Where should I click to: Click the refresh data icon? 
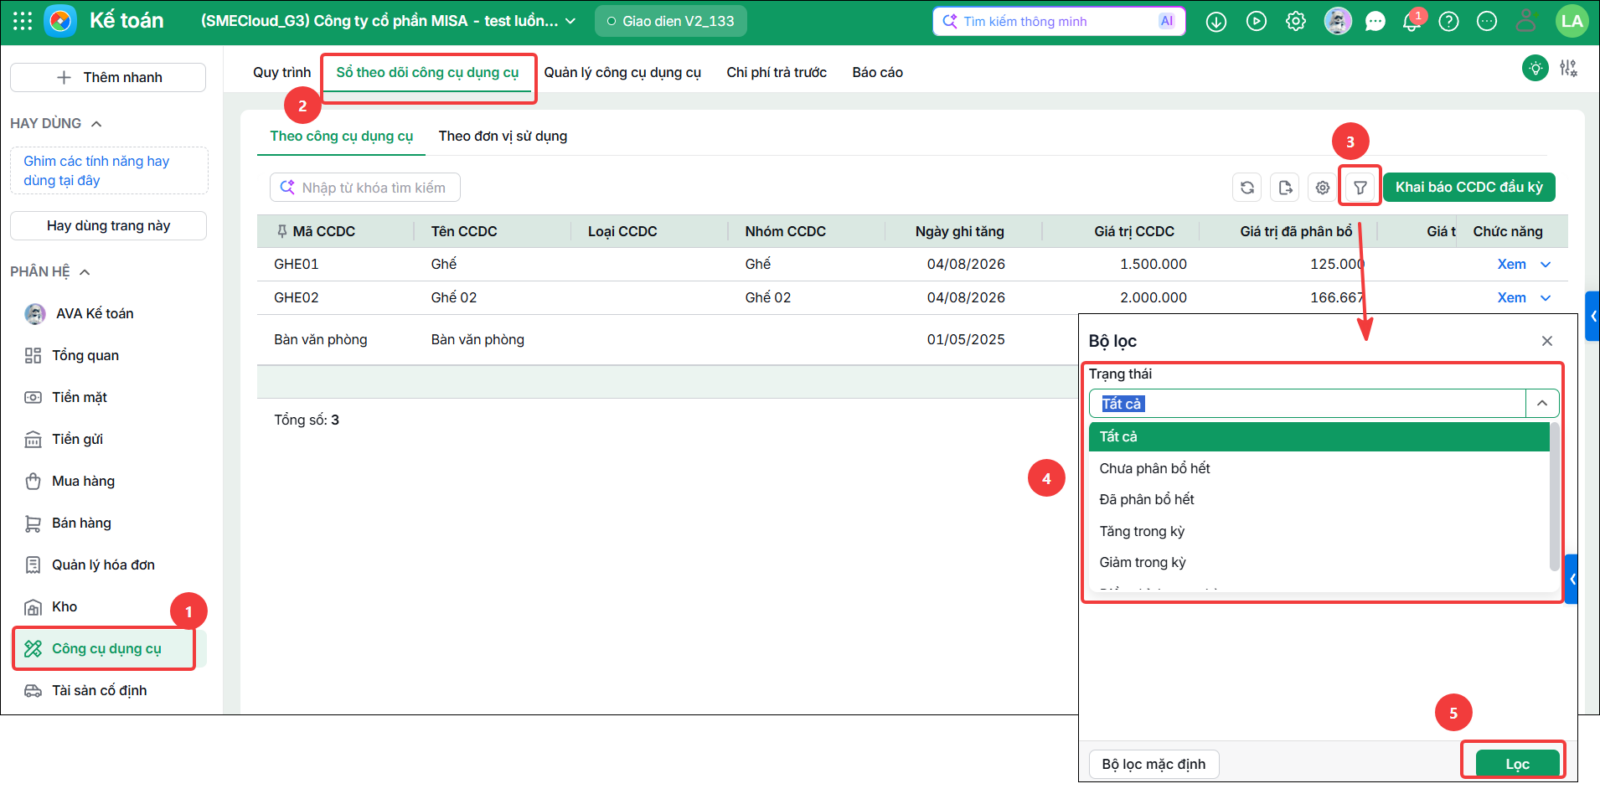(1247, 187)
